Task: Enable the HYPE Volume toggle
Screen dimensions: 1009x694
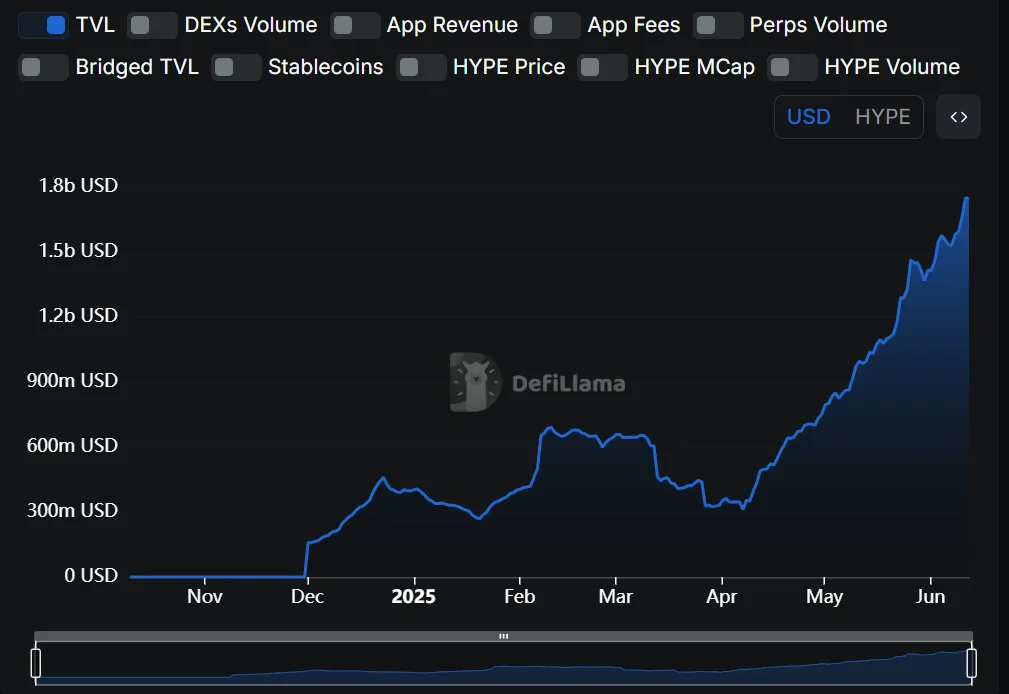Action: tap(792, 67)
